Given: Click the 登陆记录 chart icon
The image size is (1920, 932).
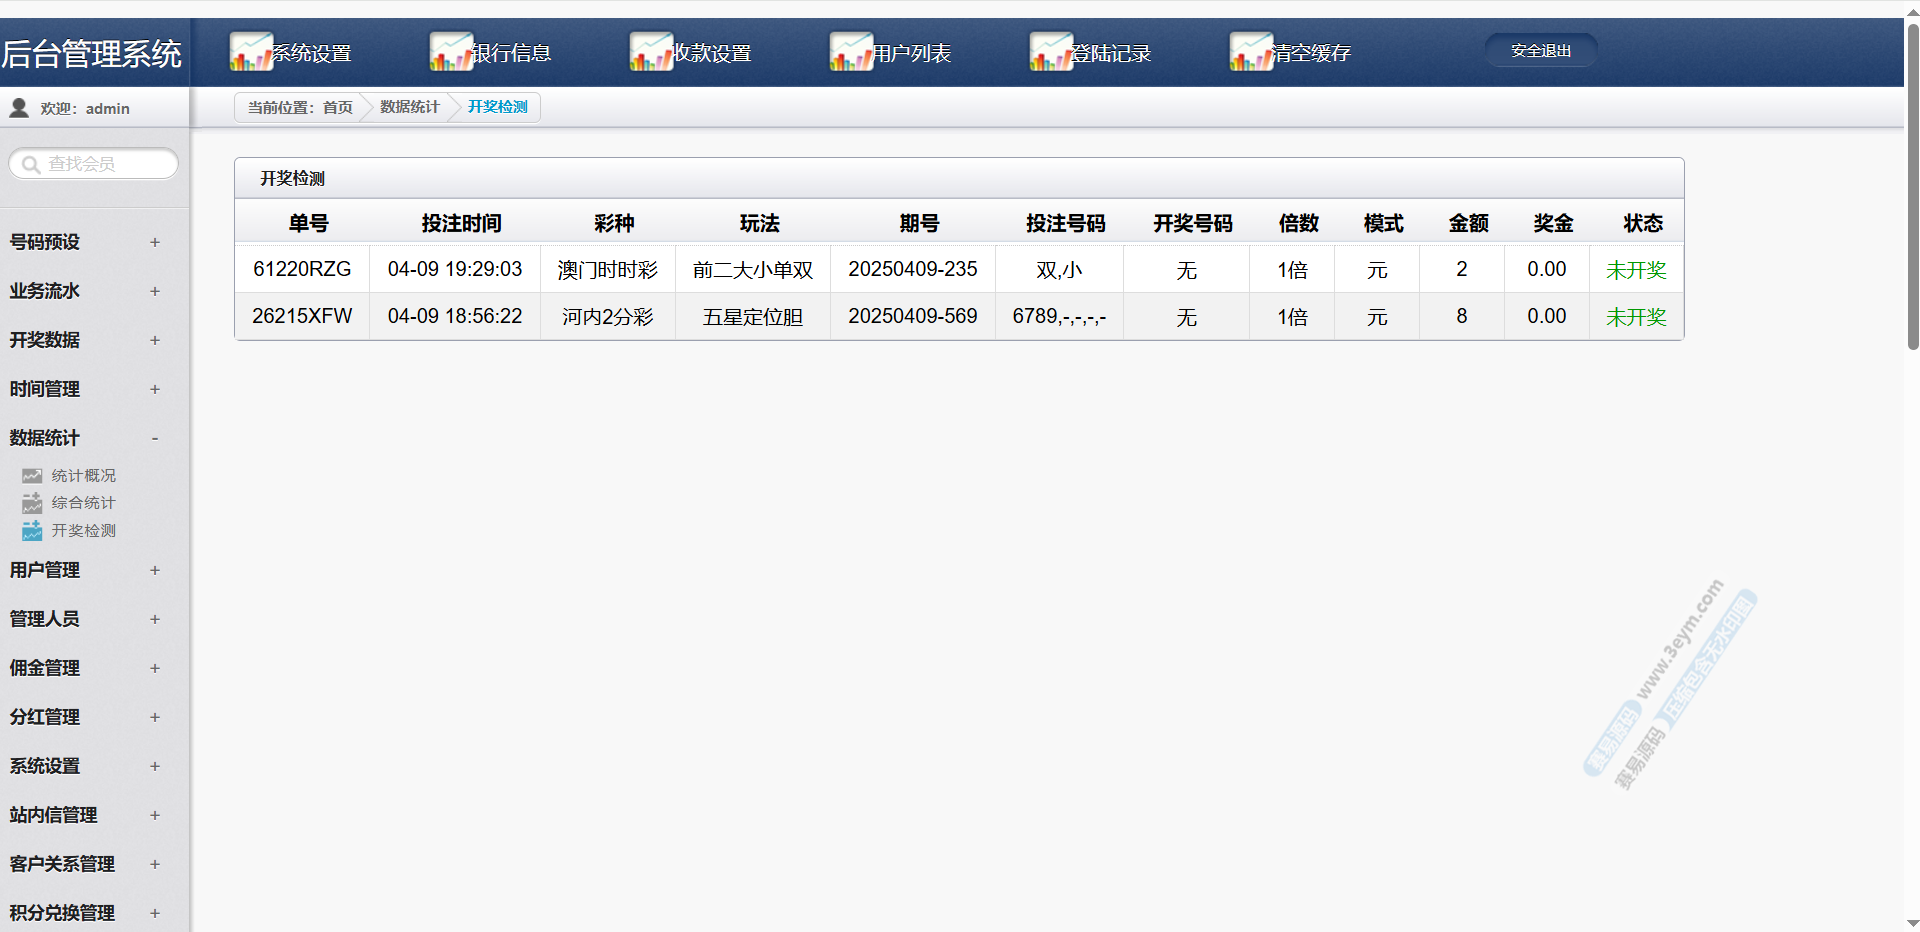Looking at the screenshot, I should click(1050, 52).
